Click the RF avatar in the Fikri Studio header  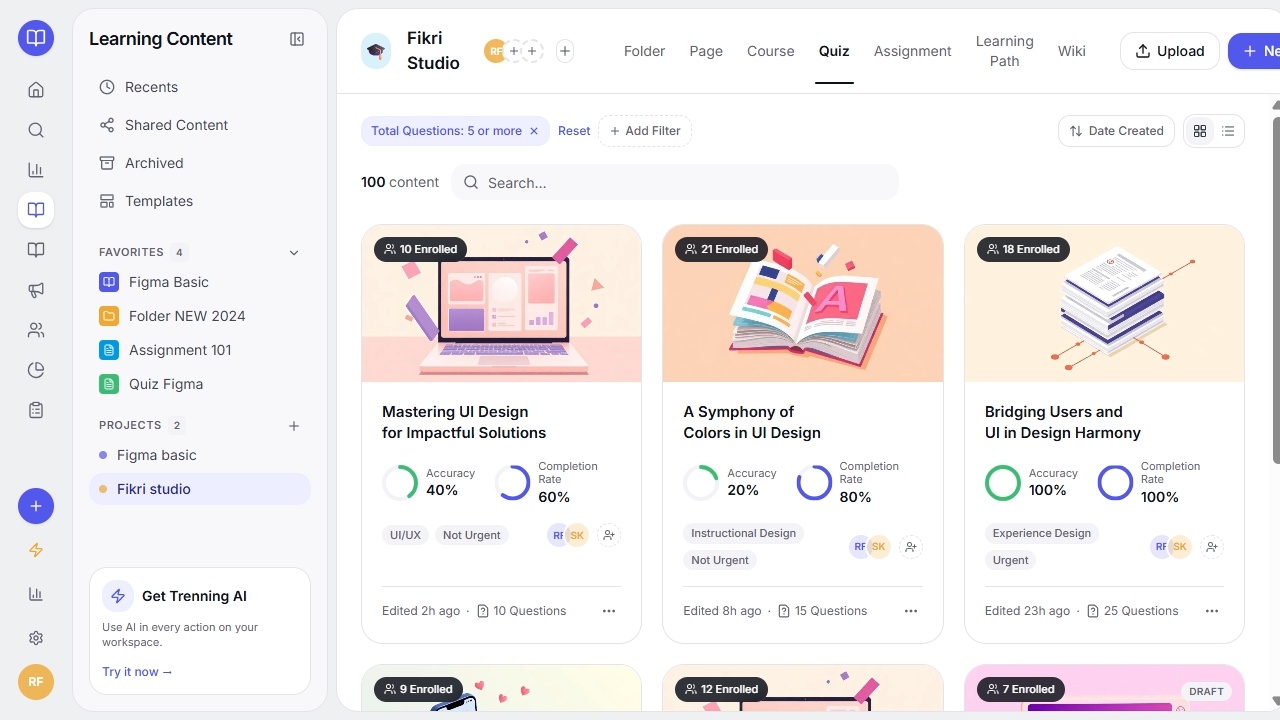[x=495, y=51]
